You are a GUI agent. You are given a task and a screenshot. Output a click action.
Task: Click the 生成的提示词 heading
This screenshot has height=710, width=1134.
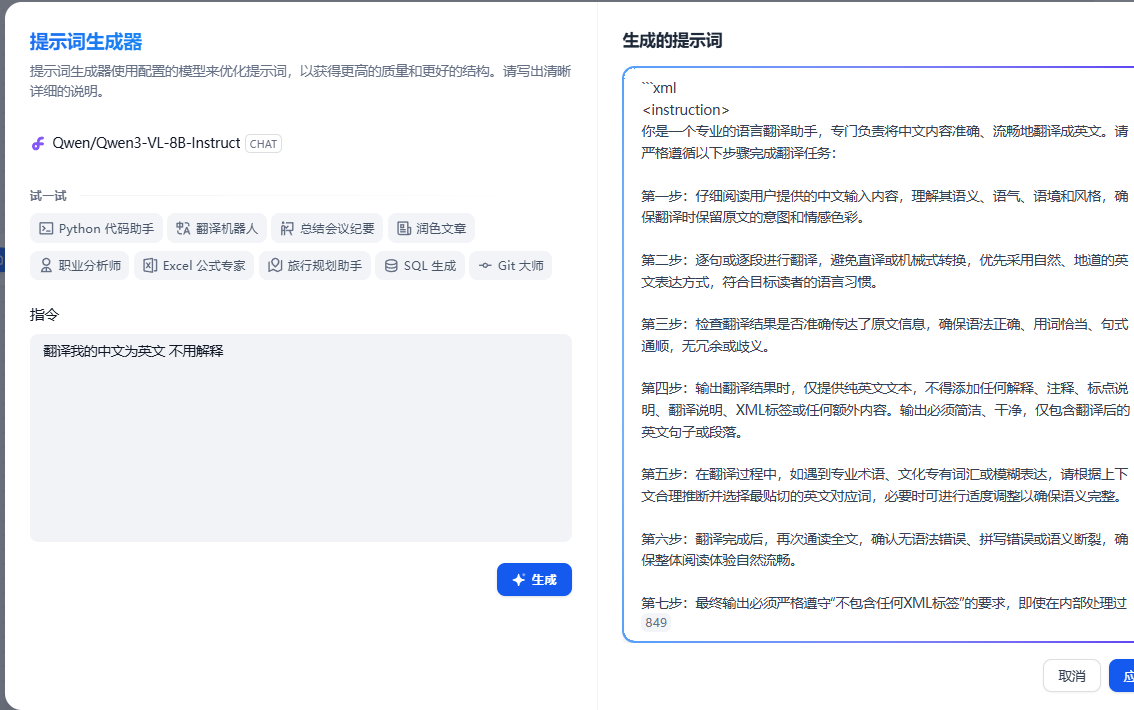click(x=673, y=40)
